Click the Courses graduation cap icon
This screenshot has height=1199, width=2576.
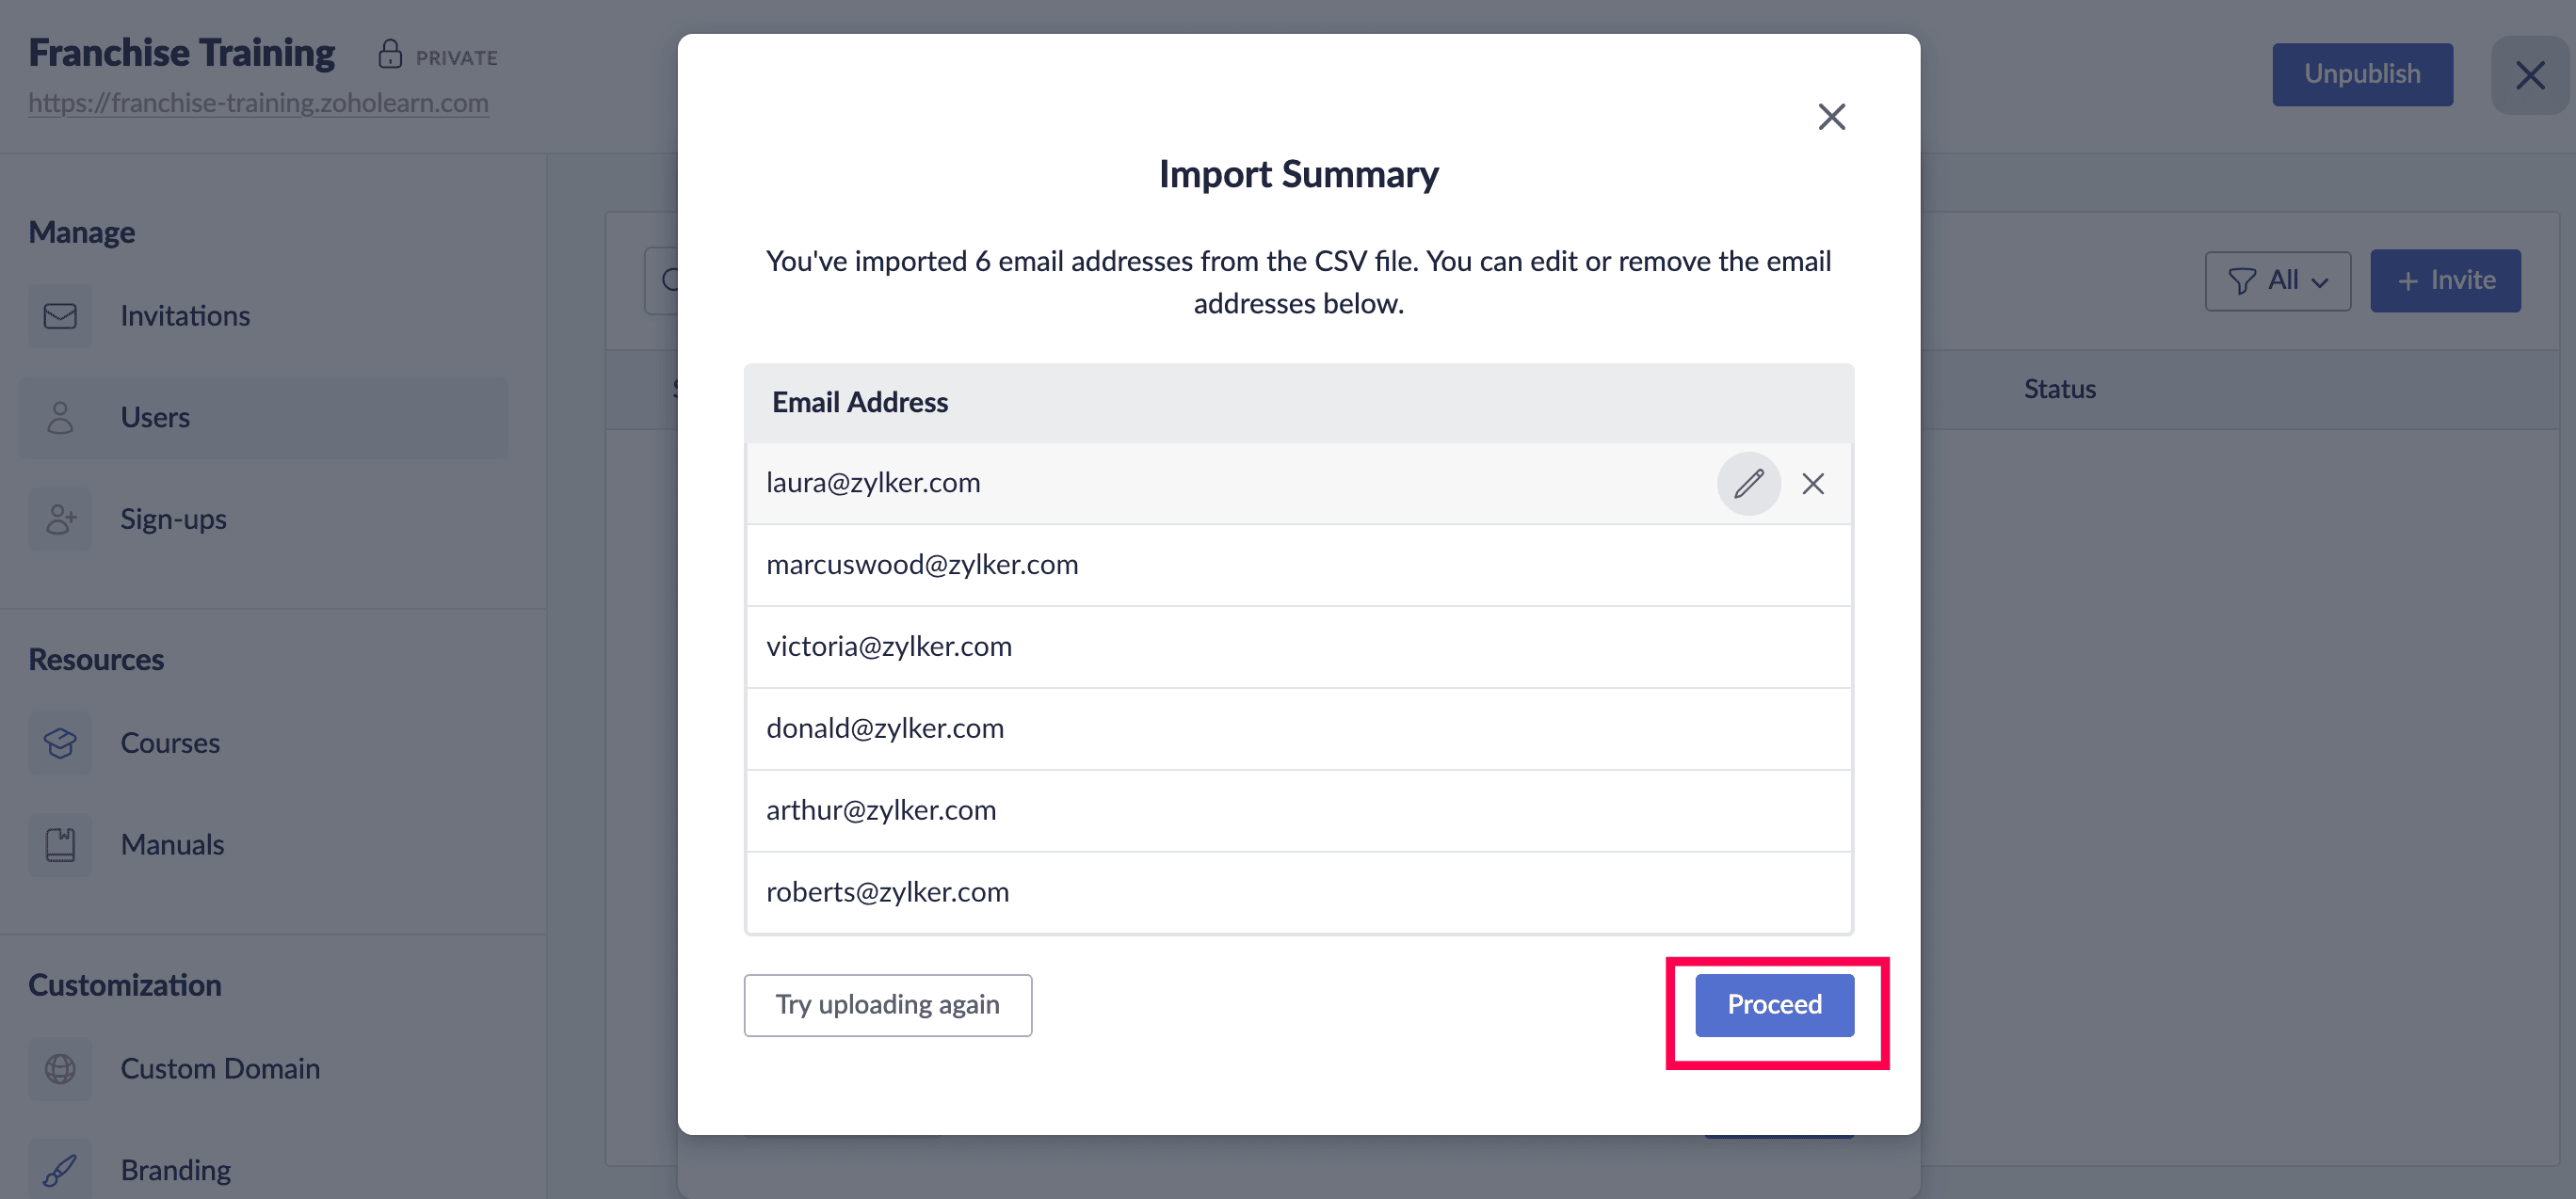pyautogui.click(x=60, y=743)
